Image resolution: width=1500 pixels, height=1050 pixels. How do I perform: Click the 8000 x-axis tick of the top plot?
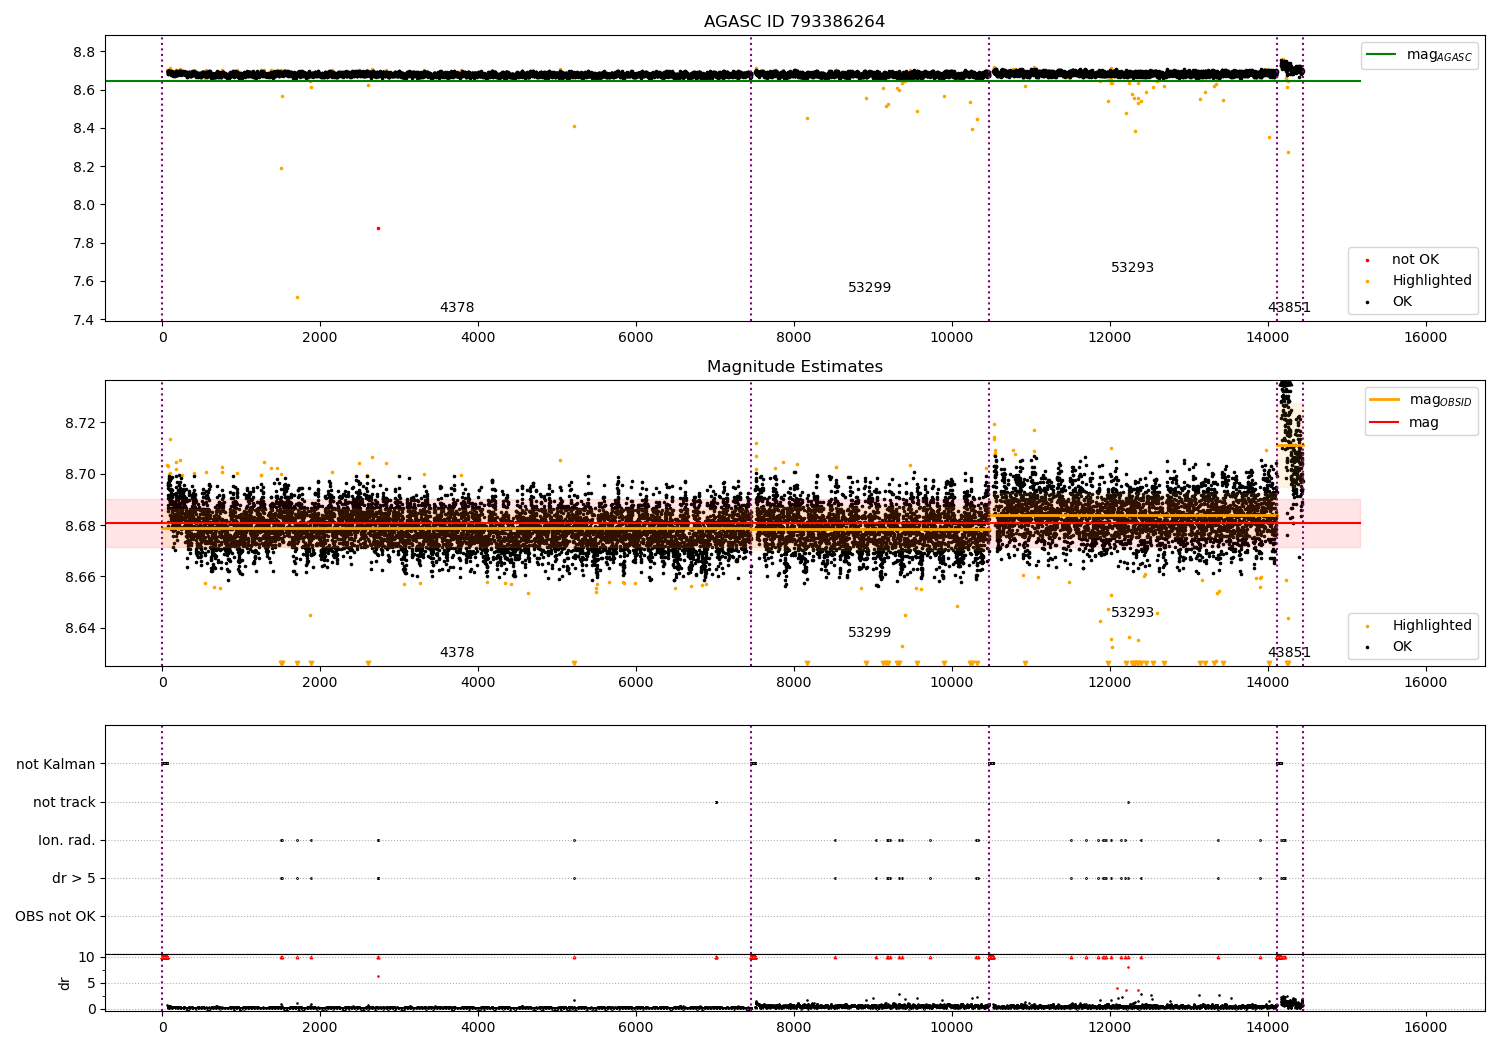click(794, 337)
